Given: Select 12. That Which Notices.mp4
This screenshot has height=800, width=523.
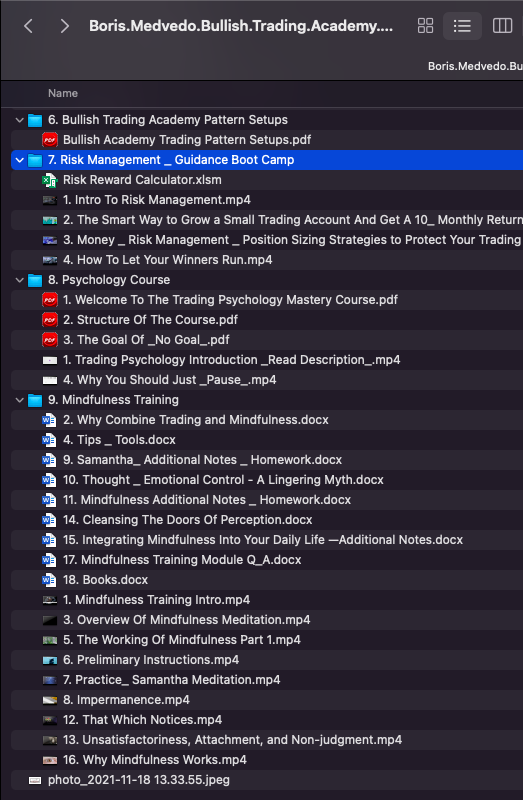Looking at the screenshot, I should (x=142, y=720).
